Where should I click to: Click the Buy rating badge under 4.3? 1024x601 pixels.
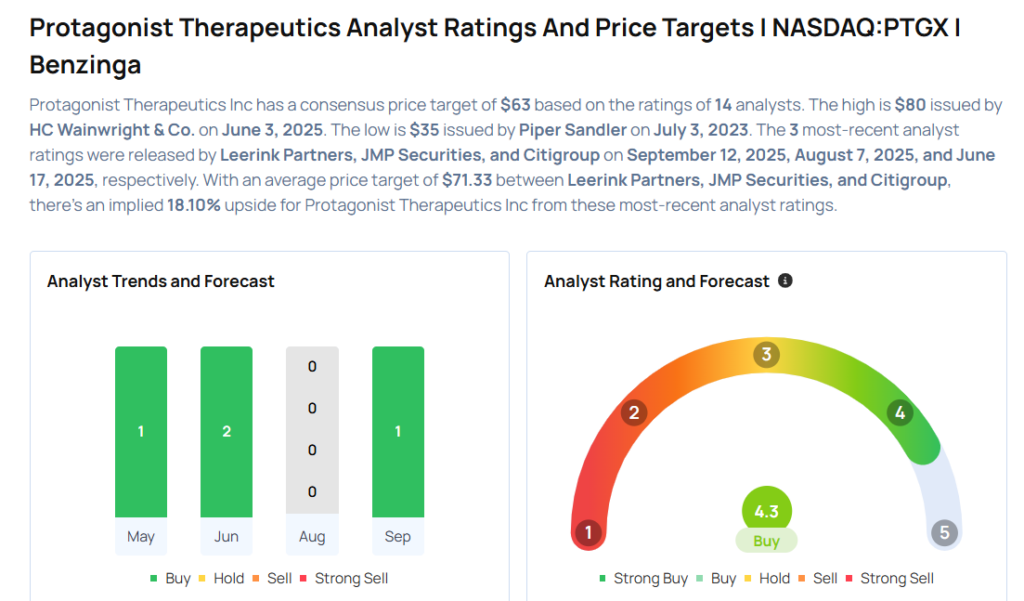point(766,541)
